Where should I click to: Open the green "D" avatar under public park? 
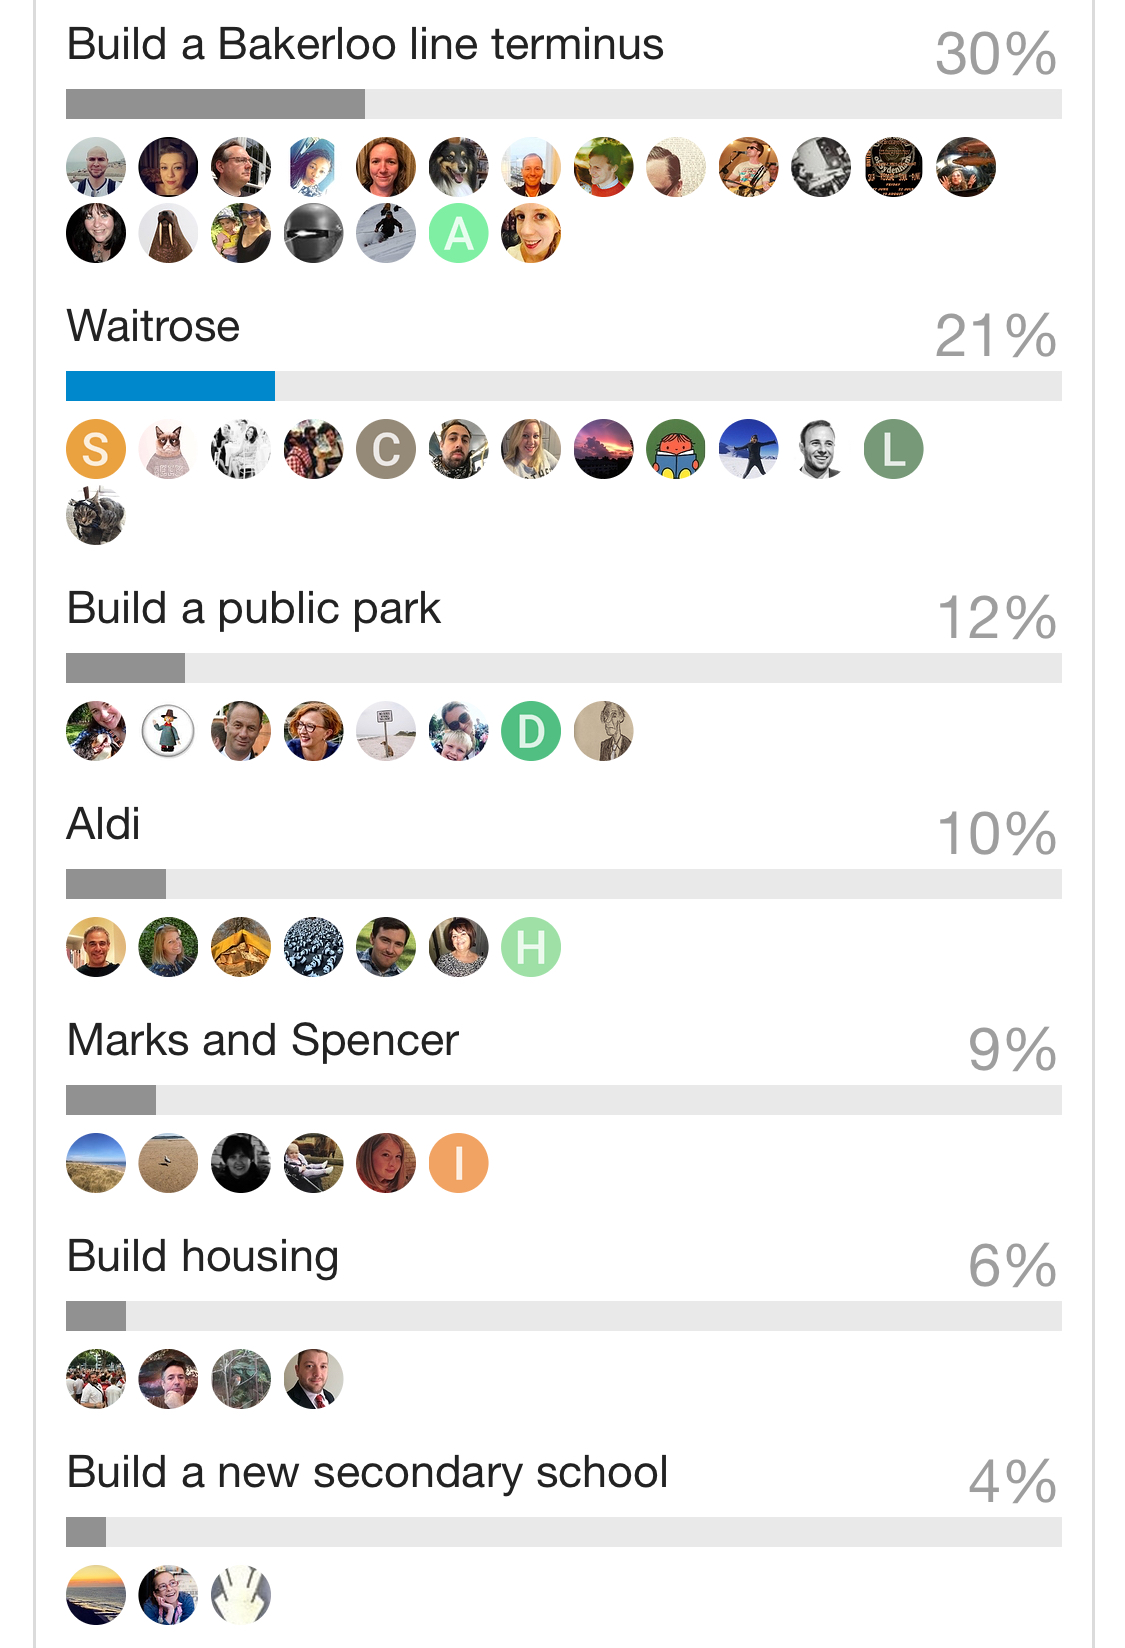click(531, 731)
